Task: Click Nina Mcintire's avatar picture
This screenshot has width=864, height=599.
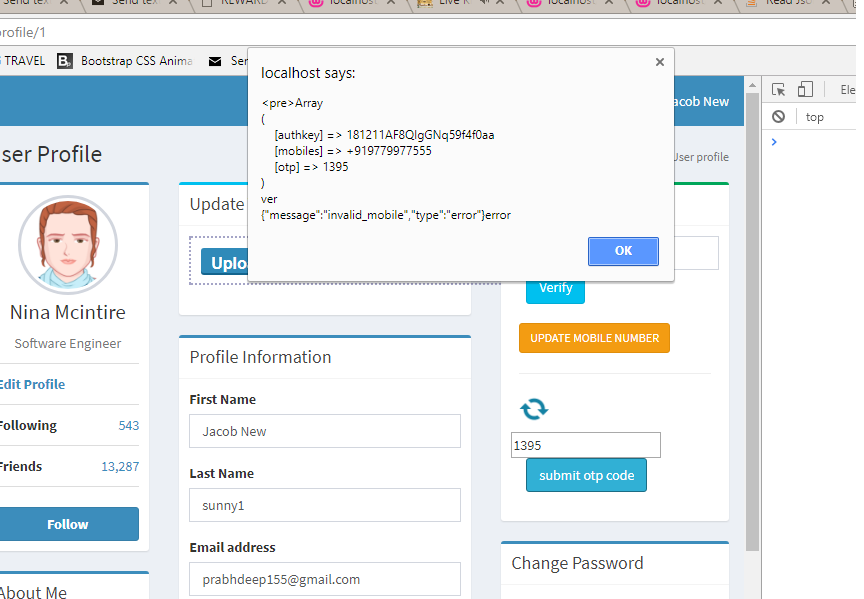Action: click(68, 245)
